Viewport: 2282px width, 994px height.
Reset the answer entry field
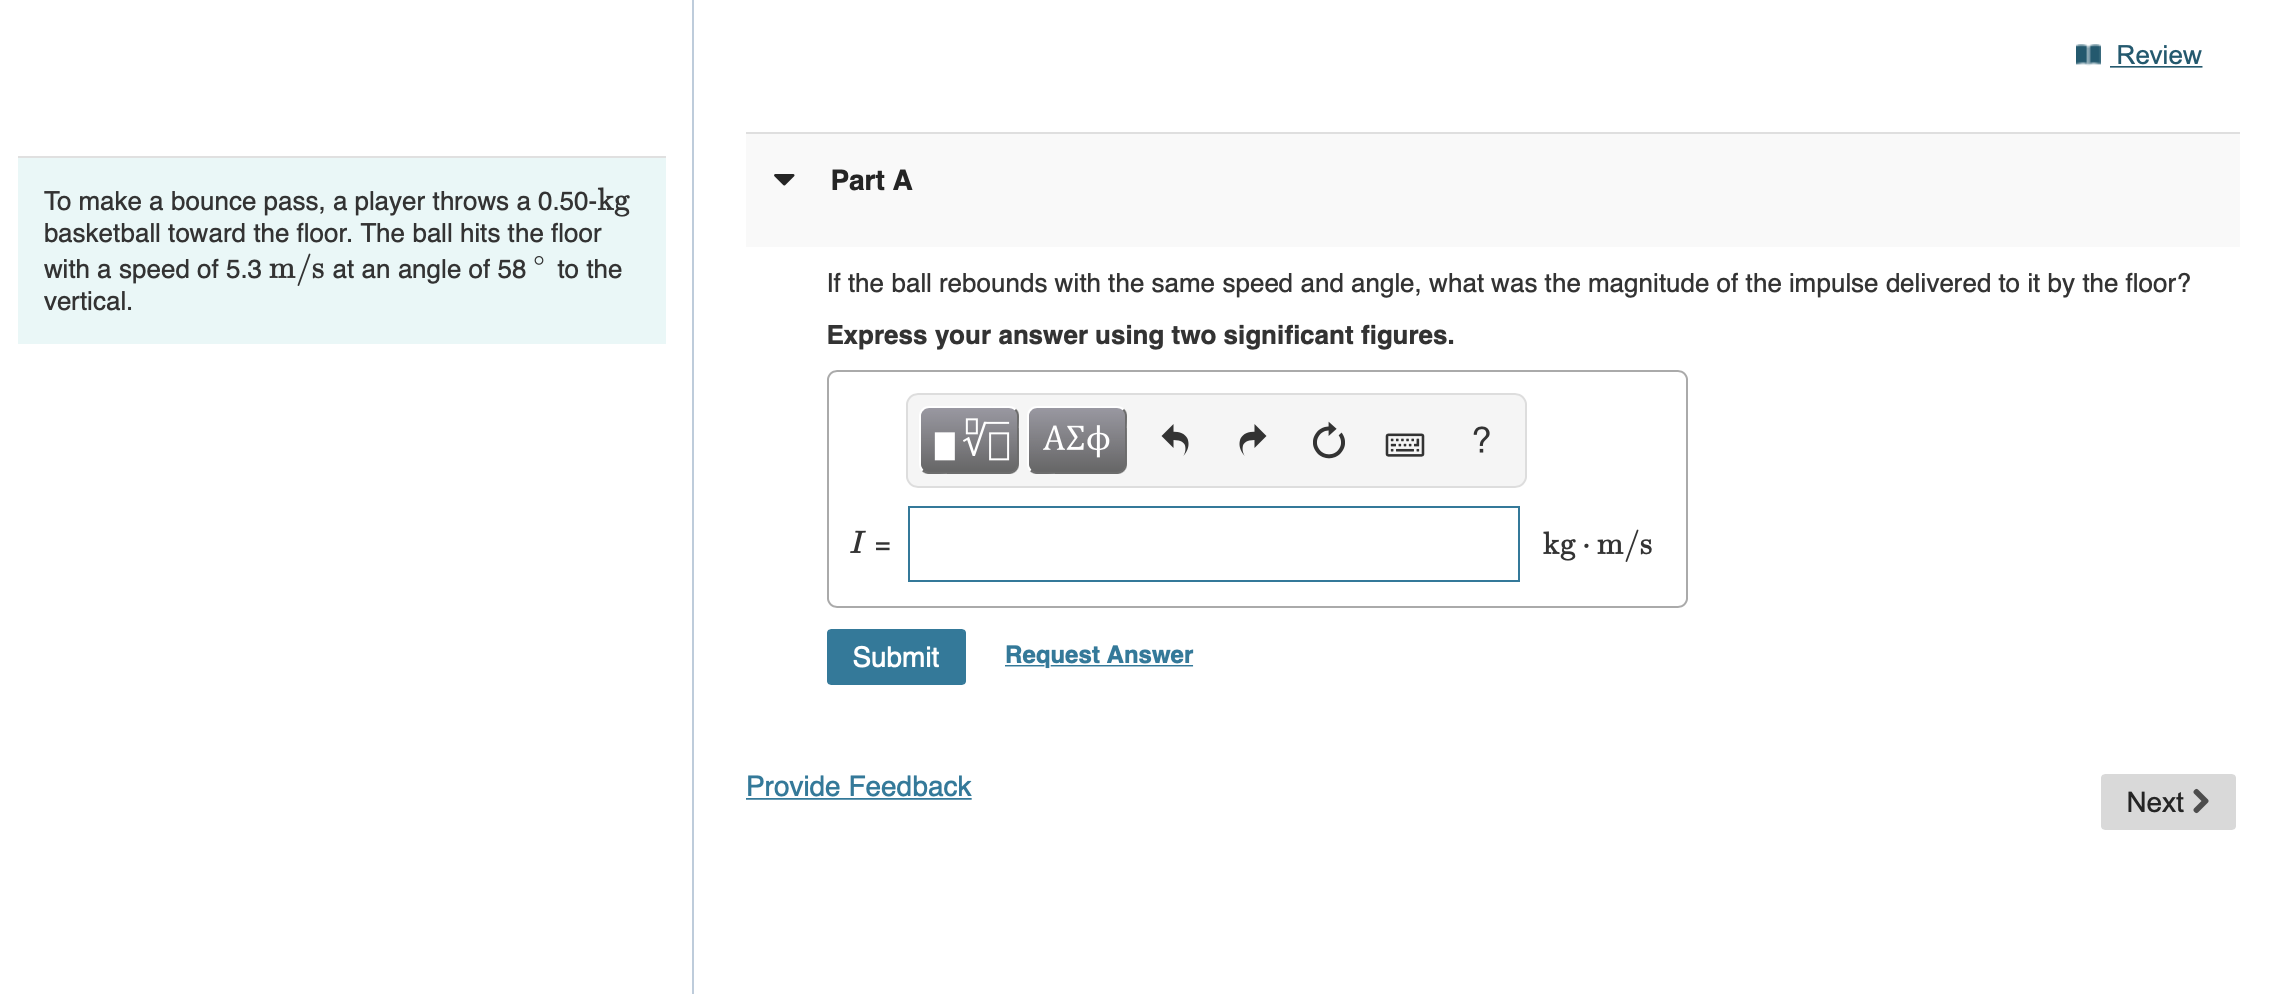[x=1326, y=439]
